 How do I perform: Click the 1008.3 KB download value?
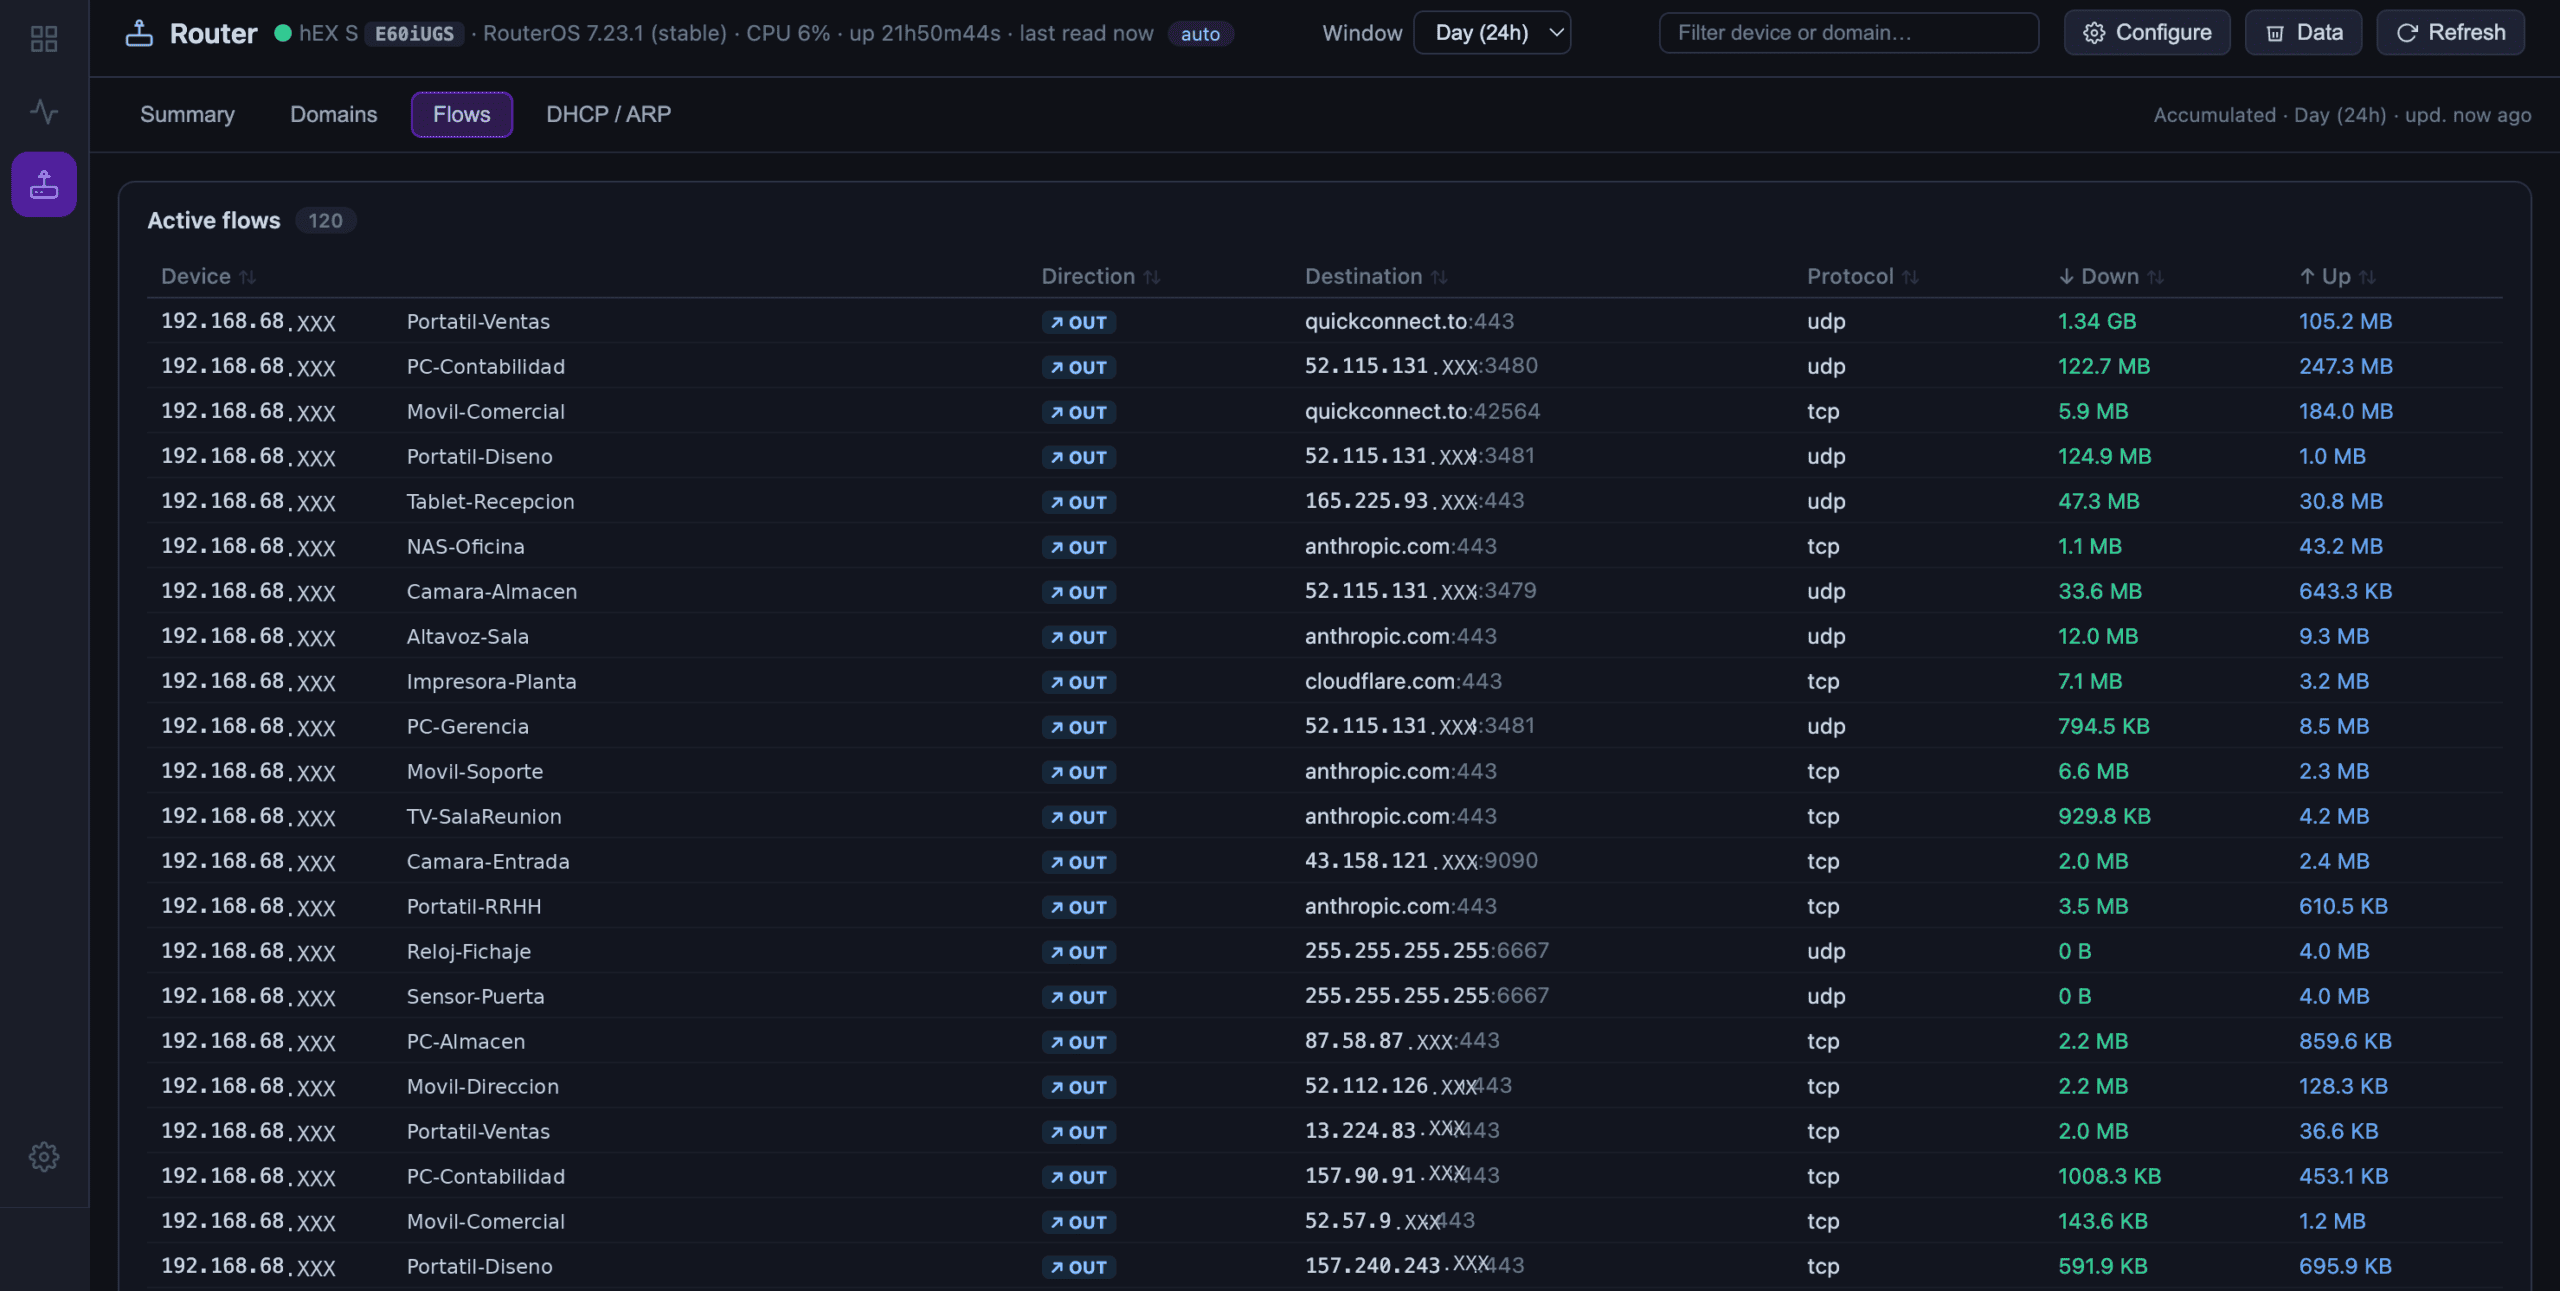click(x=2109, y=1176)
